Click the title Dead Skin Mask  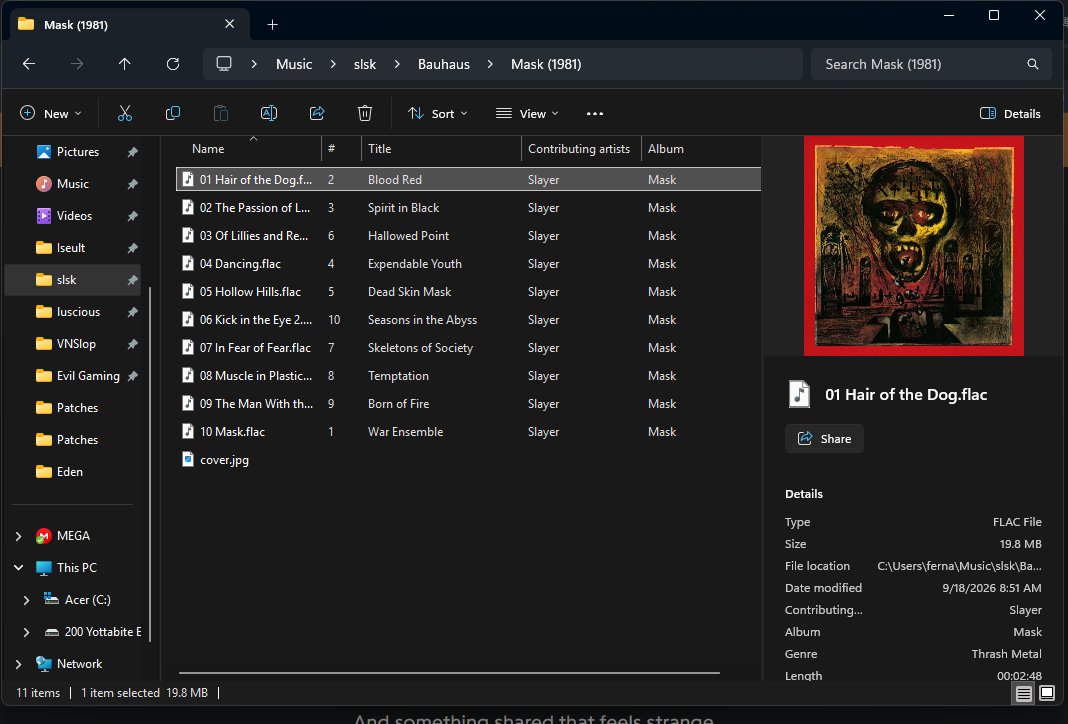409,292
